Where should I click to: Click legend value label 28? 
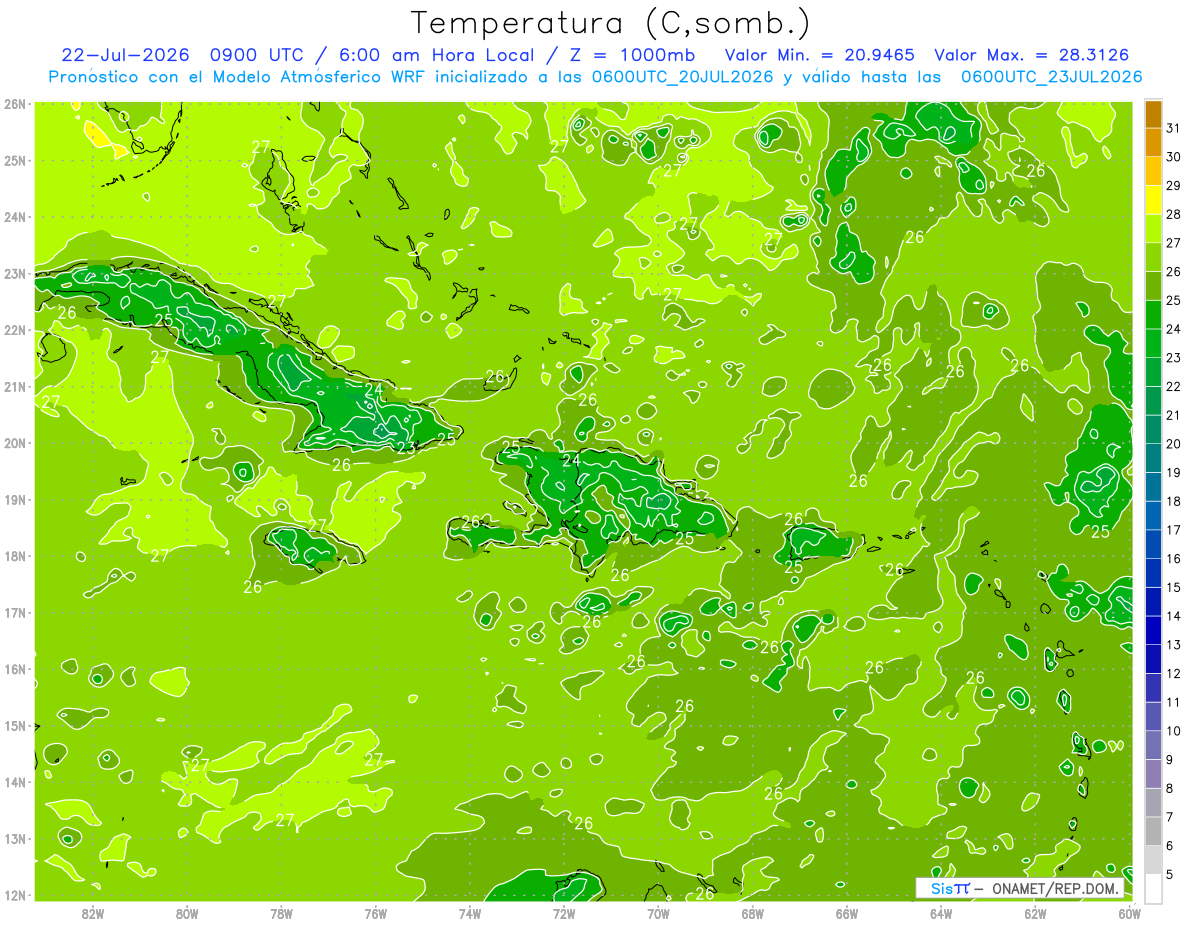coord(1173,214)
